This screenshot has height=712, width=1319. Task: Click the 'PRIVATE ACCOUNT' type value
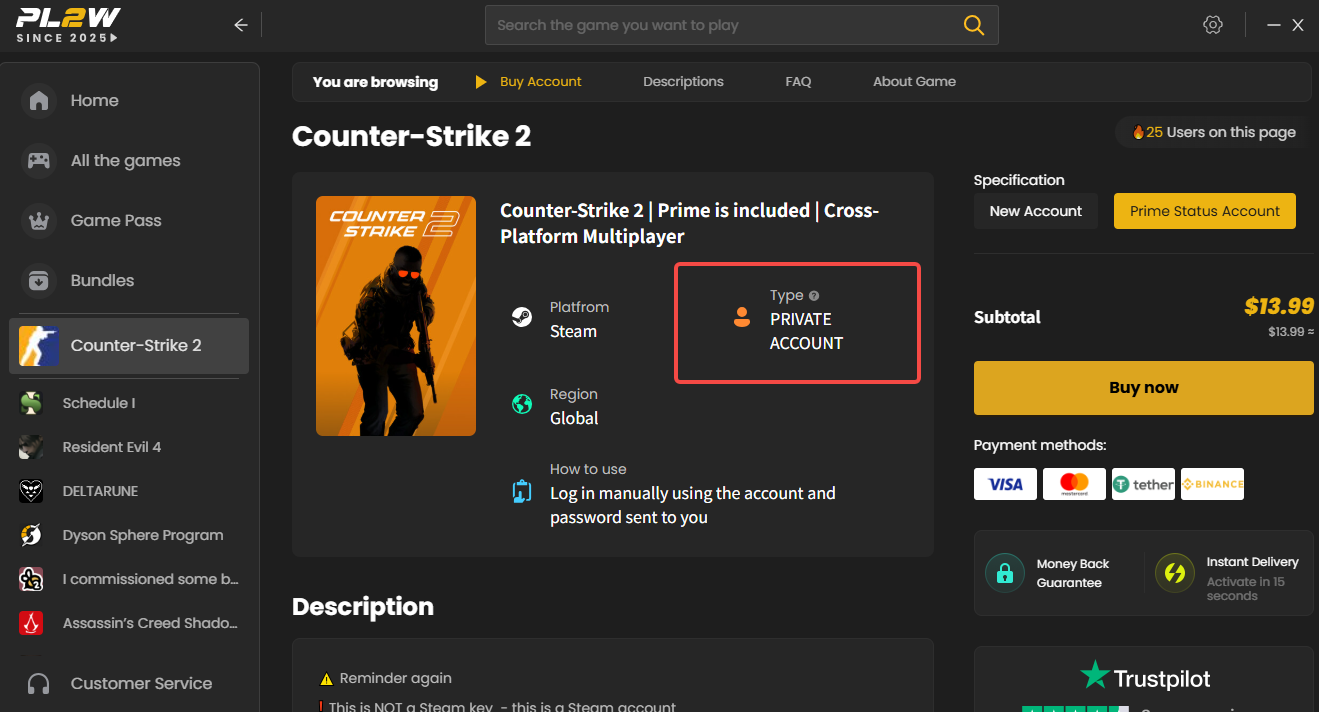coord(806,331)
